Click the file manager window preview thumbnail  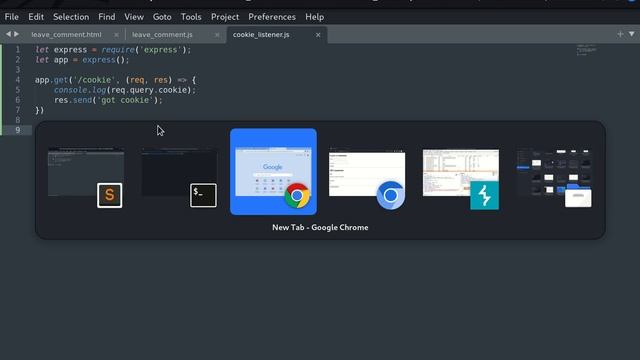point(554,172)
